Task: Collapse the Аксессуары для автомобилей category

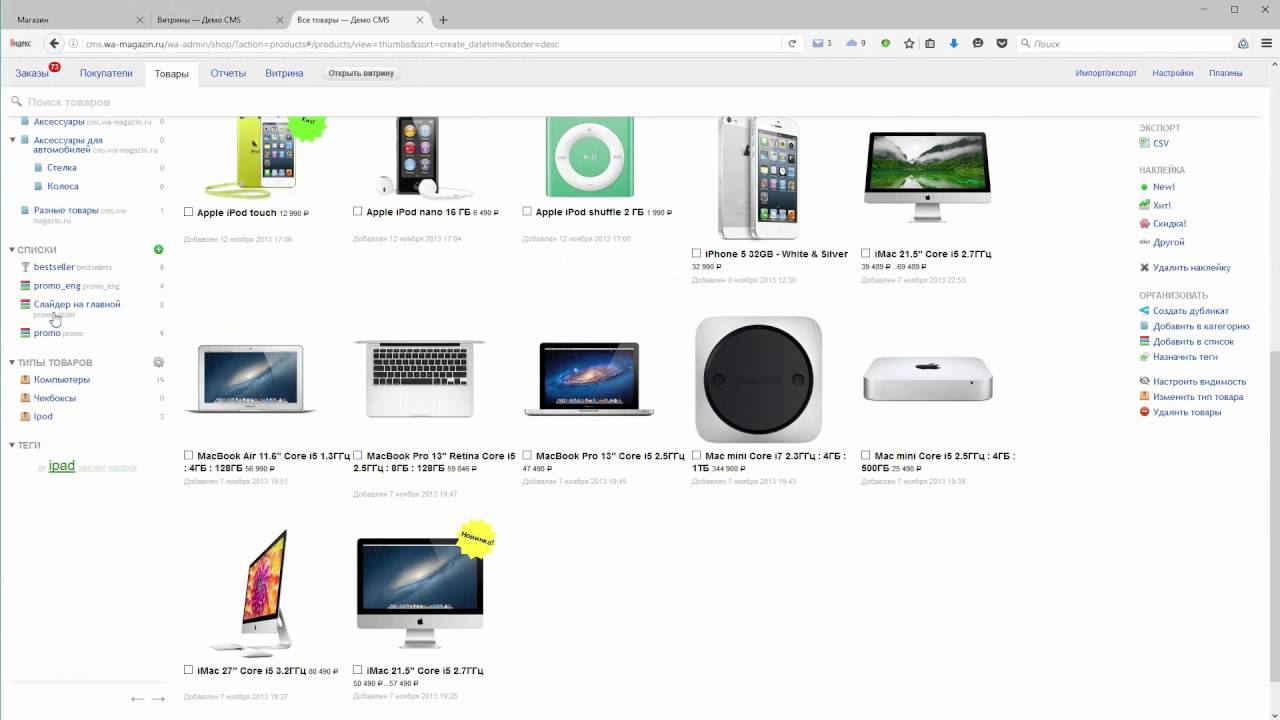Action: 12,139
